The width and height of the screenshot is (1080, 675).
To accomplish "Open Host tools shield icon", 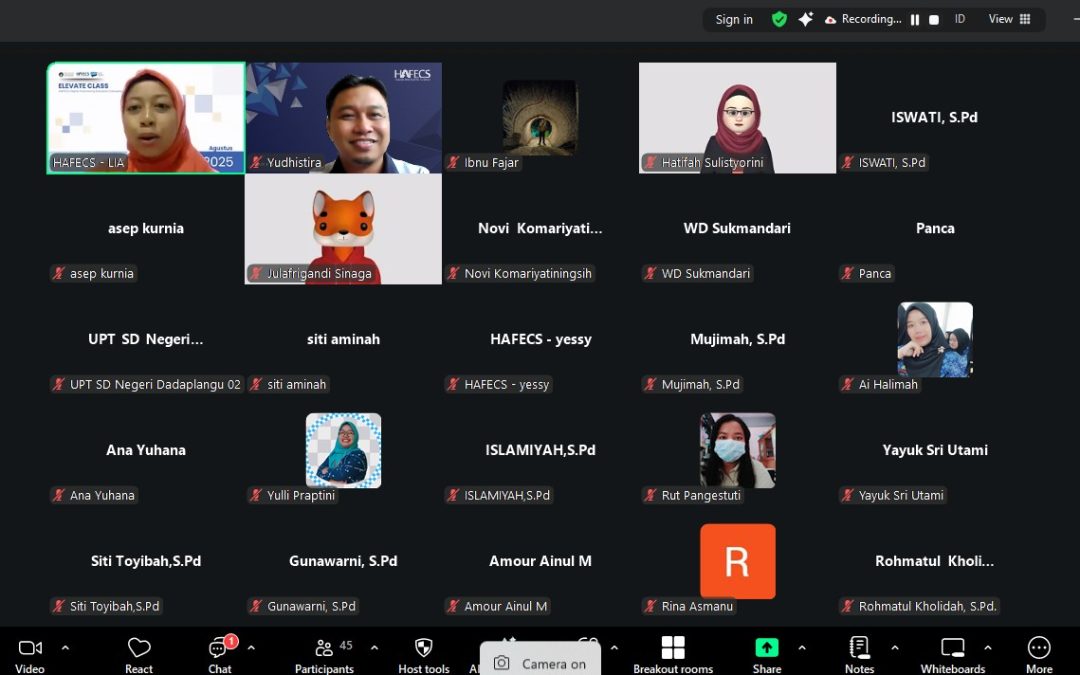I will point(423,648).
